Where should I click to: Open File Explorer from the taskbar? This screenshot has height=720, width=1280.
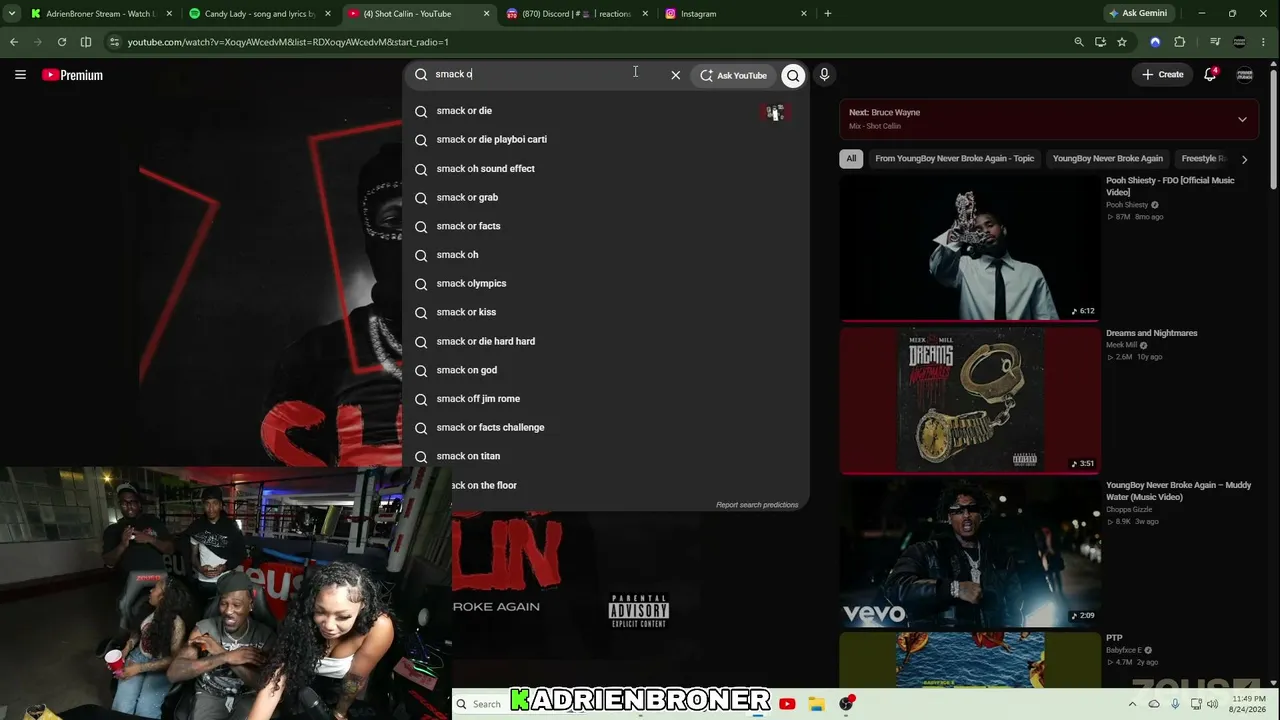pos(816,704)
